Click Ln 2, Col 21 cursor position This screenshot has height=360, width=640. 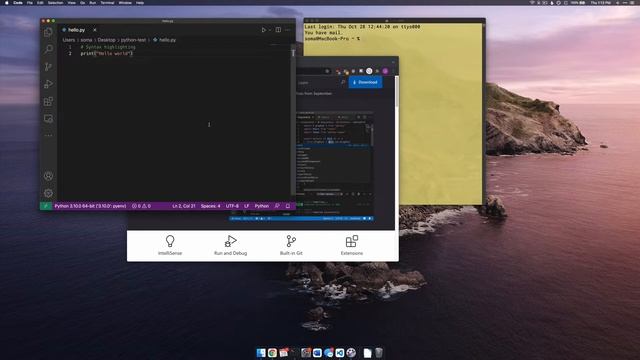184,206
